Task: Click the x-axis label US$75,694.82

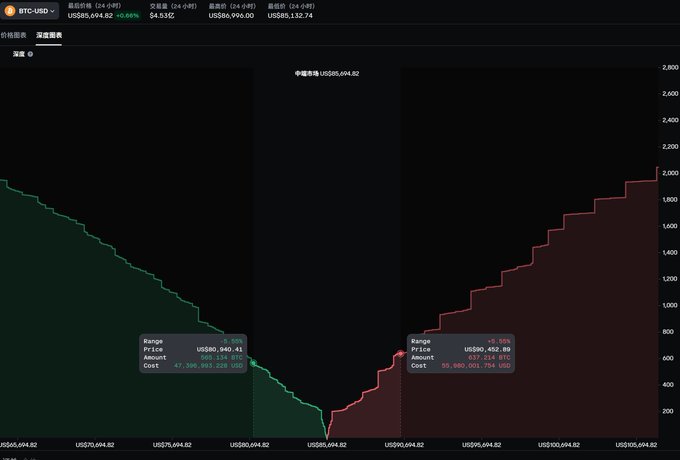Action: 172,445
